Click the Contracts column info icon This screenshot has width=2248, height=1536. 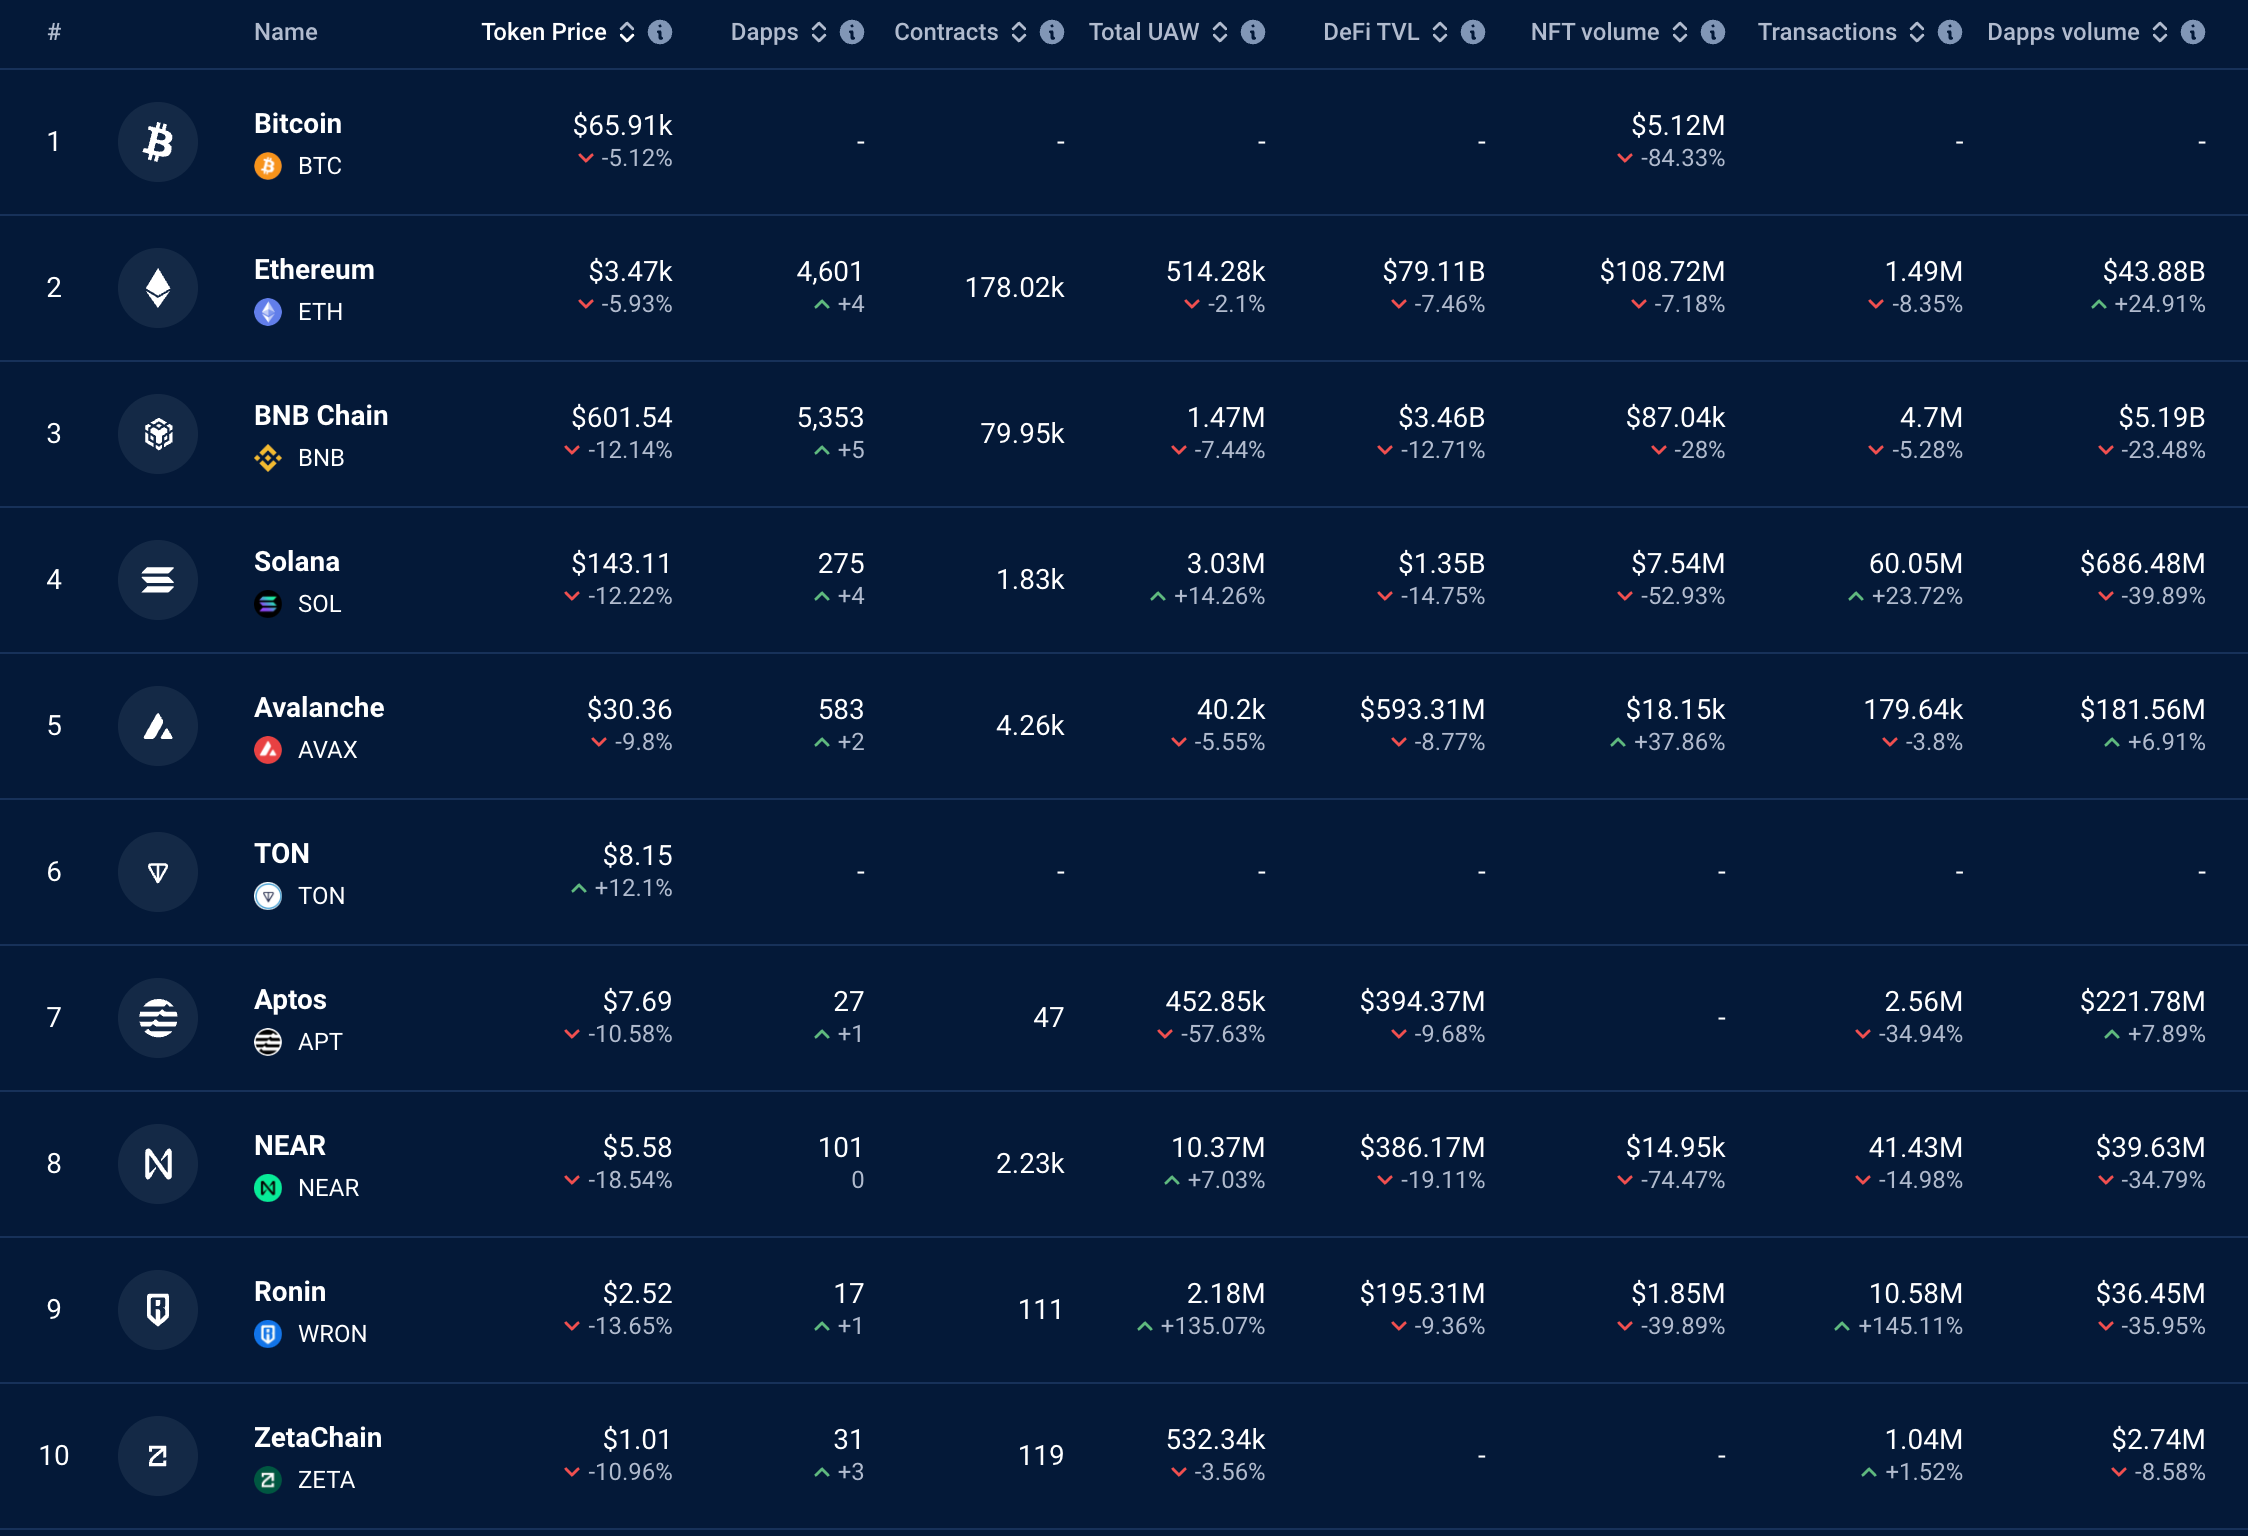click(1052, 32)
